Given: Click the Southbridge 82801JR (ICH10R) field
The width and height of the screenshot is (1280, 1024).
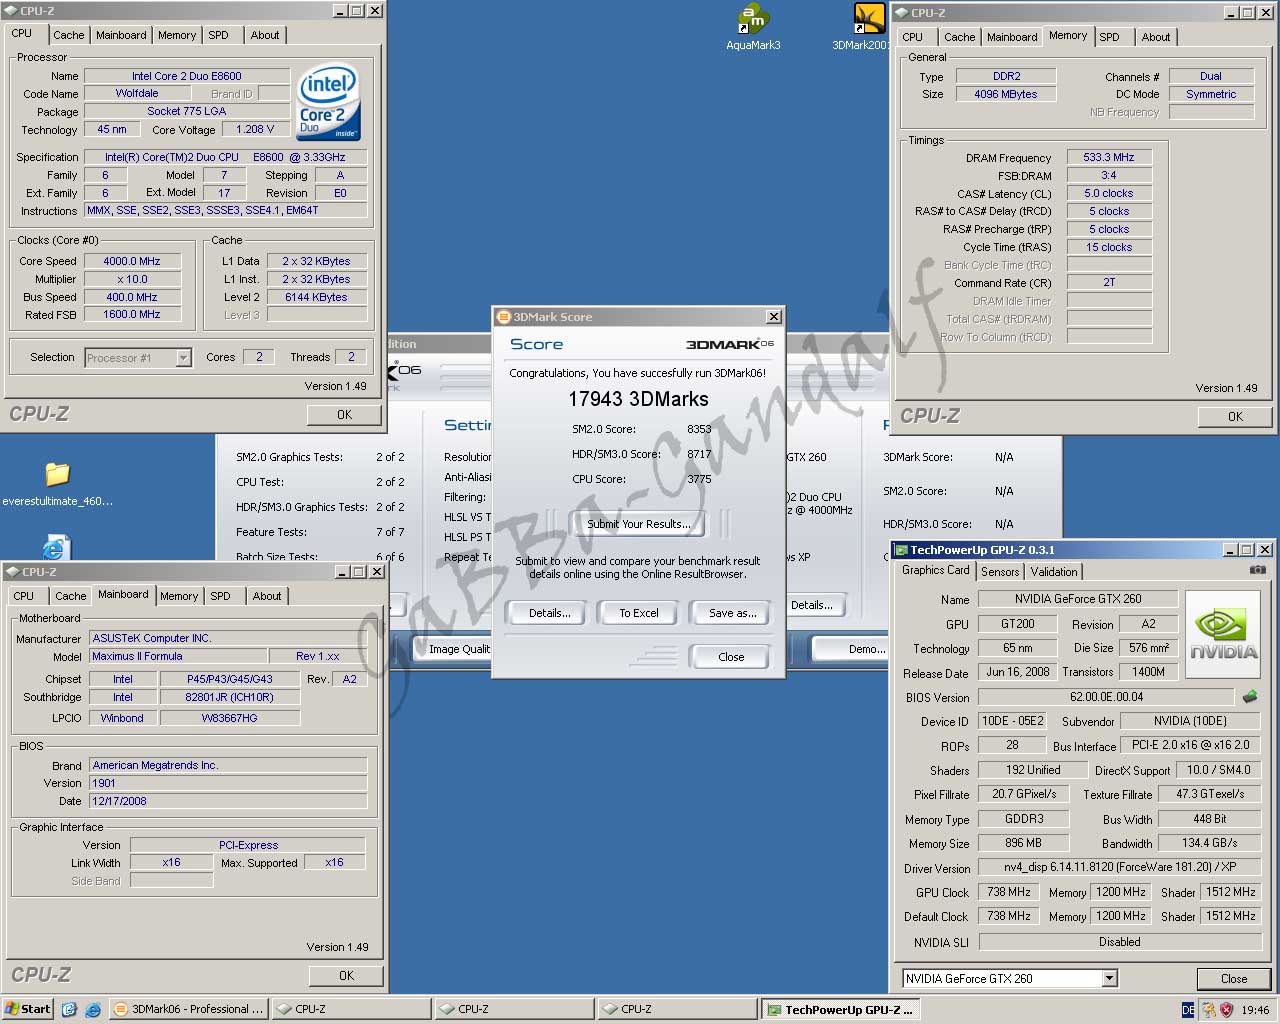Looking at the screenshot, I should 229,697.
